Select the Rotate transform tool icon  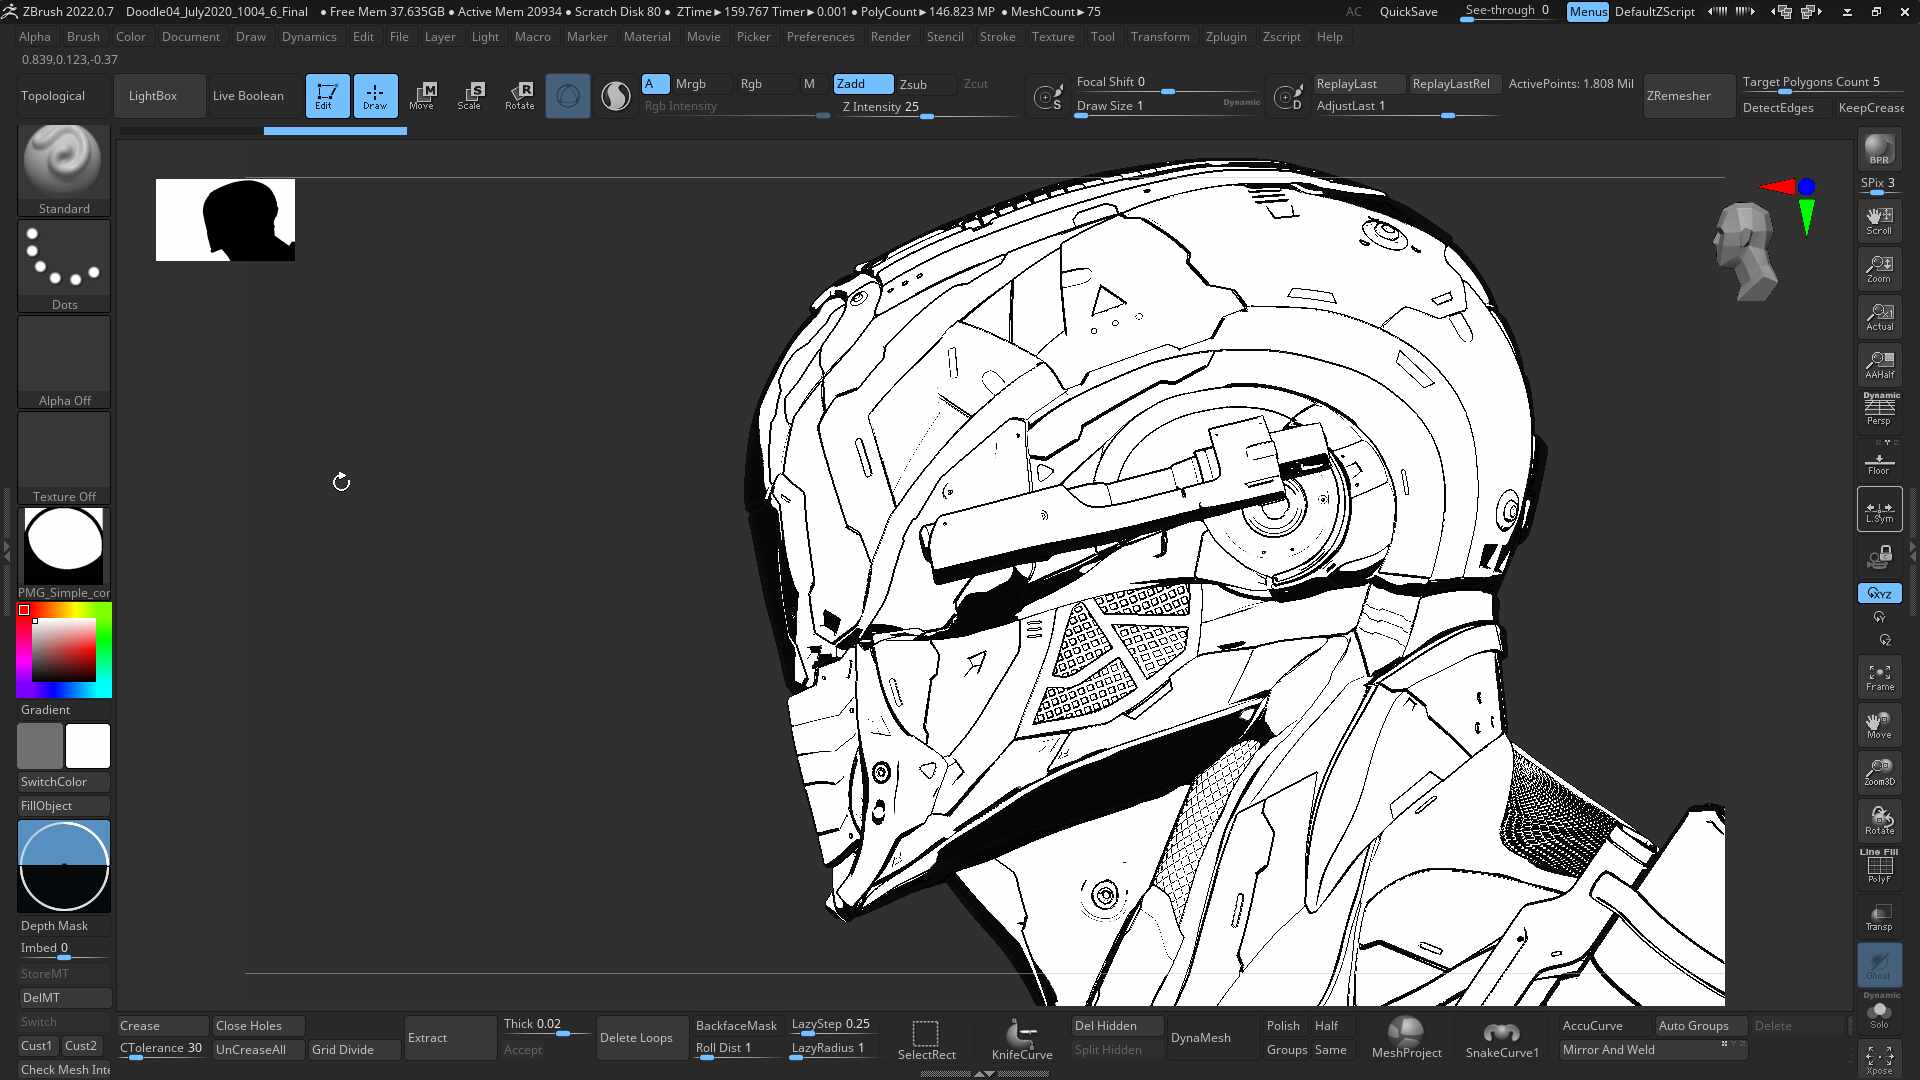(519, 96)
